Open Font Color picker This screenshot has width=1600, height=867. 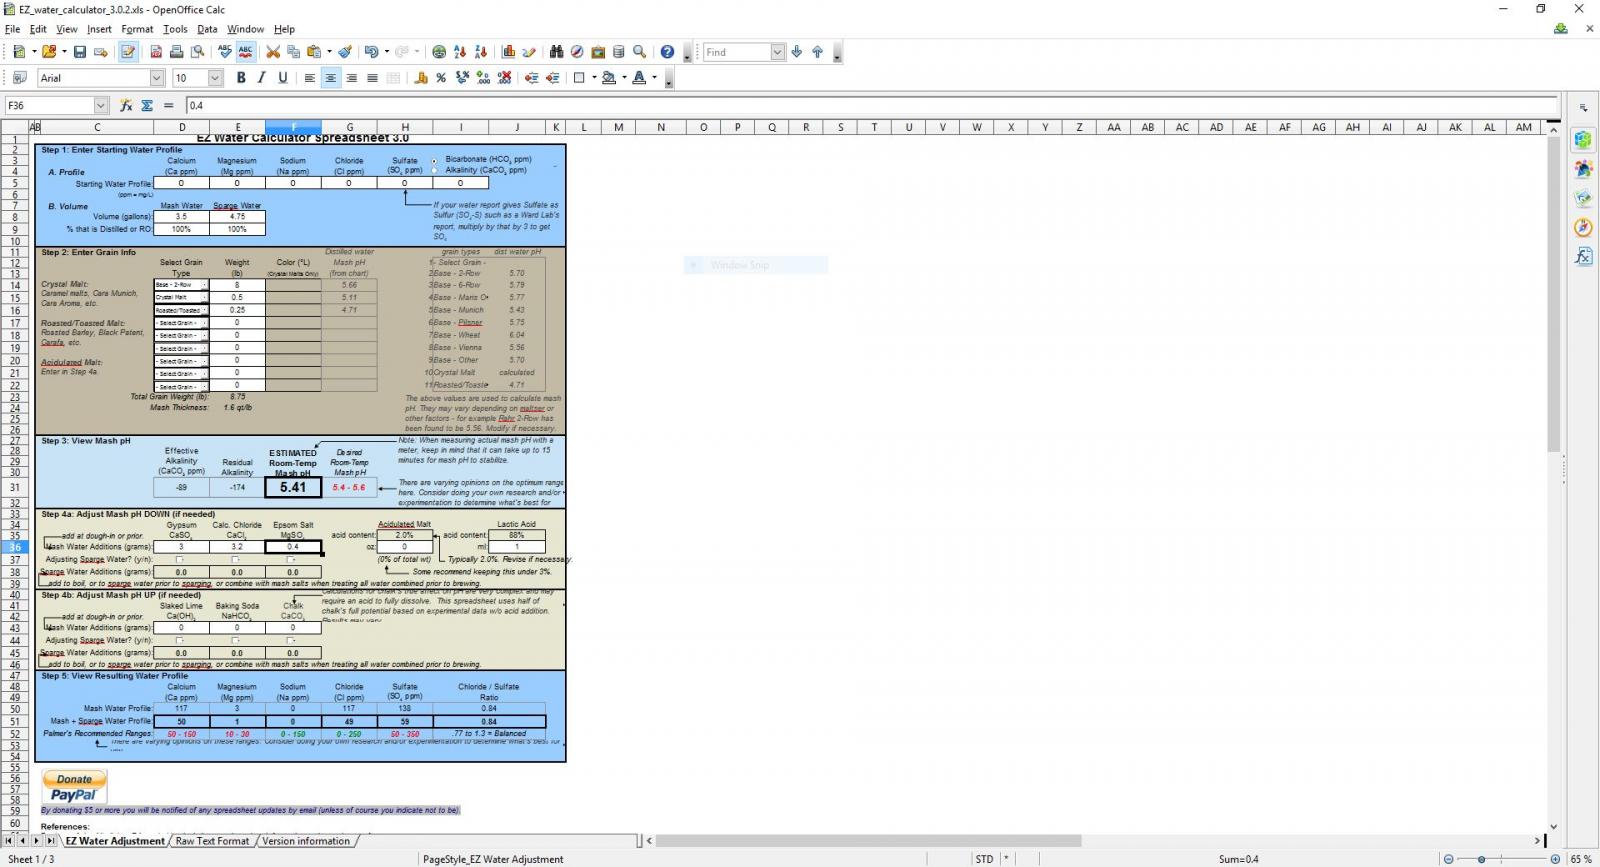(639, 78)
